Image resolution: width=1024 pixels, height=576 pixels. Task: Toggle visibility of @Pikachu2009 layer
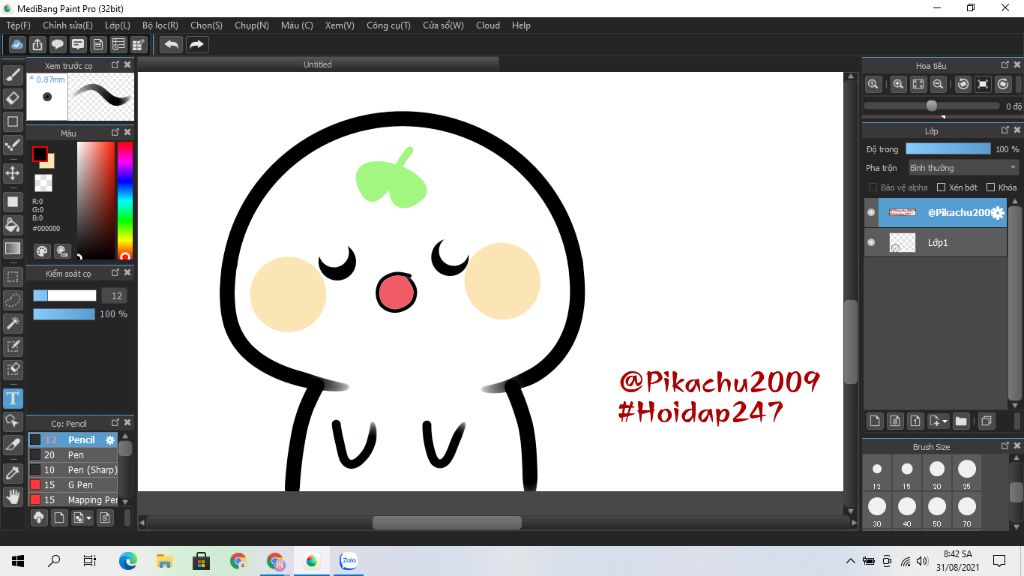[871, 212]
